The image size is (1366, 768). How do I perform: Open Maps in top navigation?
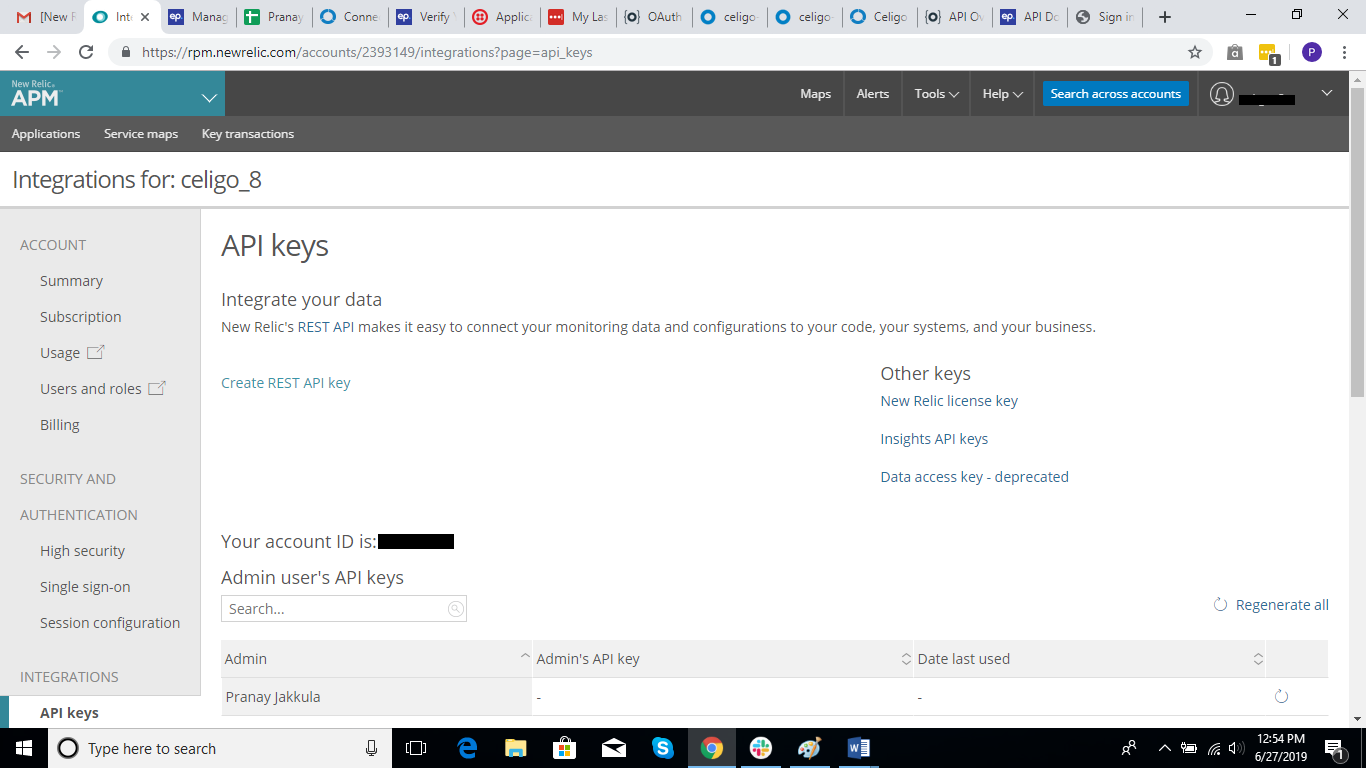pyautogui.click(x=815, y=94)
